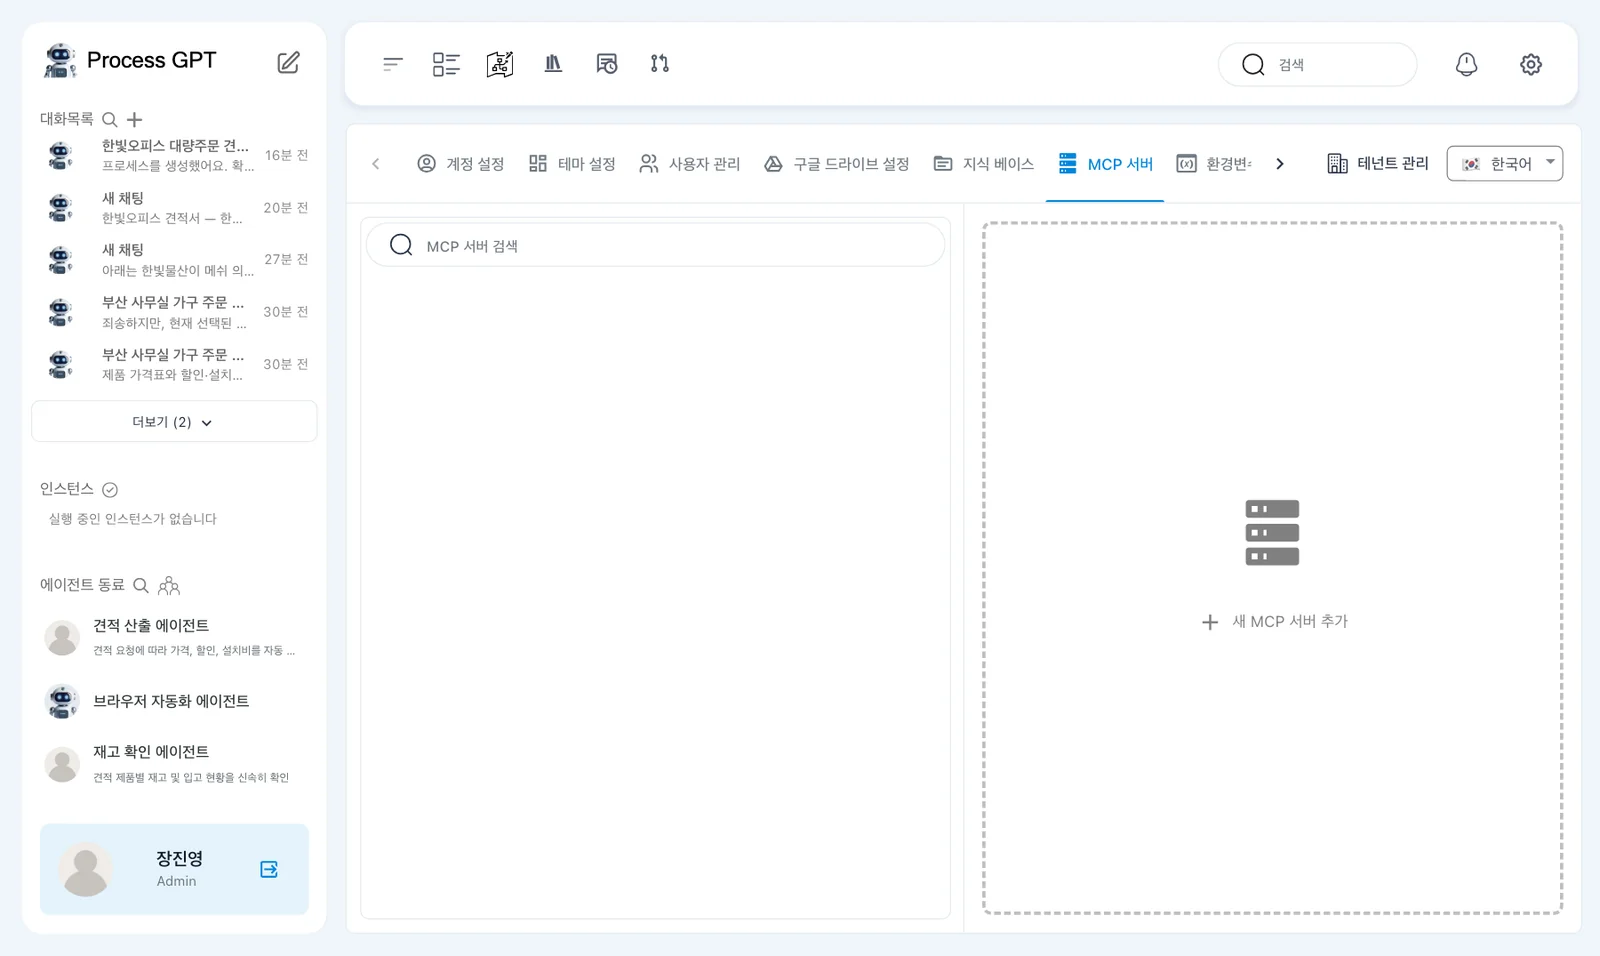Screen dimensions: 1600x956
Task: Click the new chat edit icon beside Process GPT
Action: tap(288, 63)
